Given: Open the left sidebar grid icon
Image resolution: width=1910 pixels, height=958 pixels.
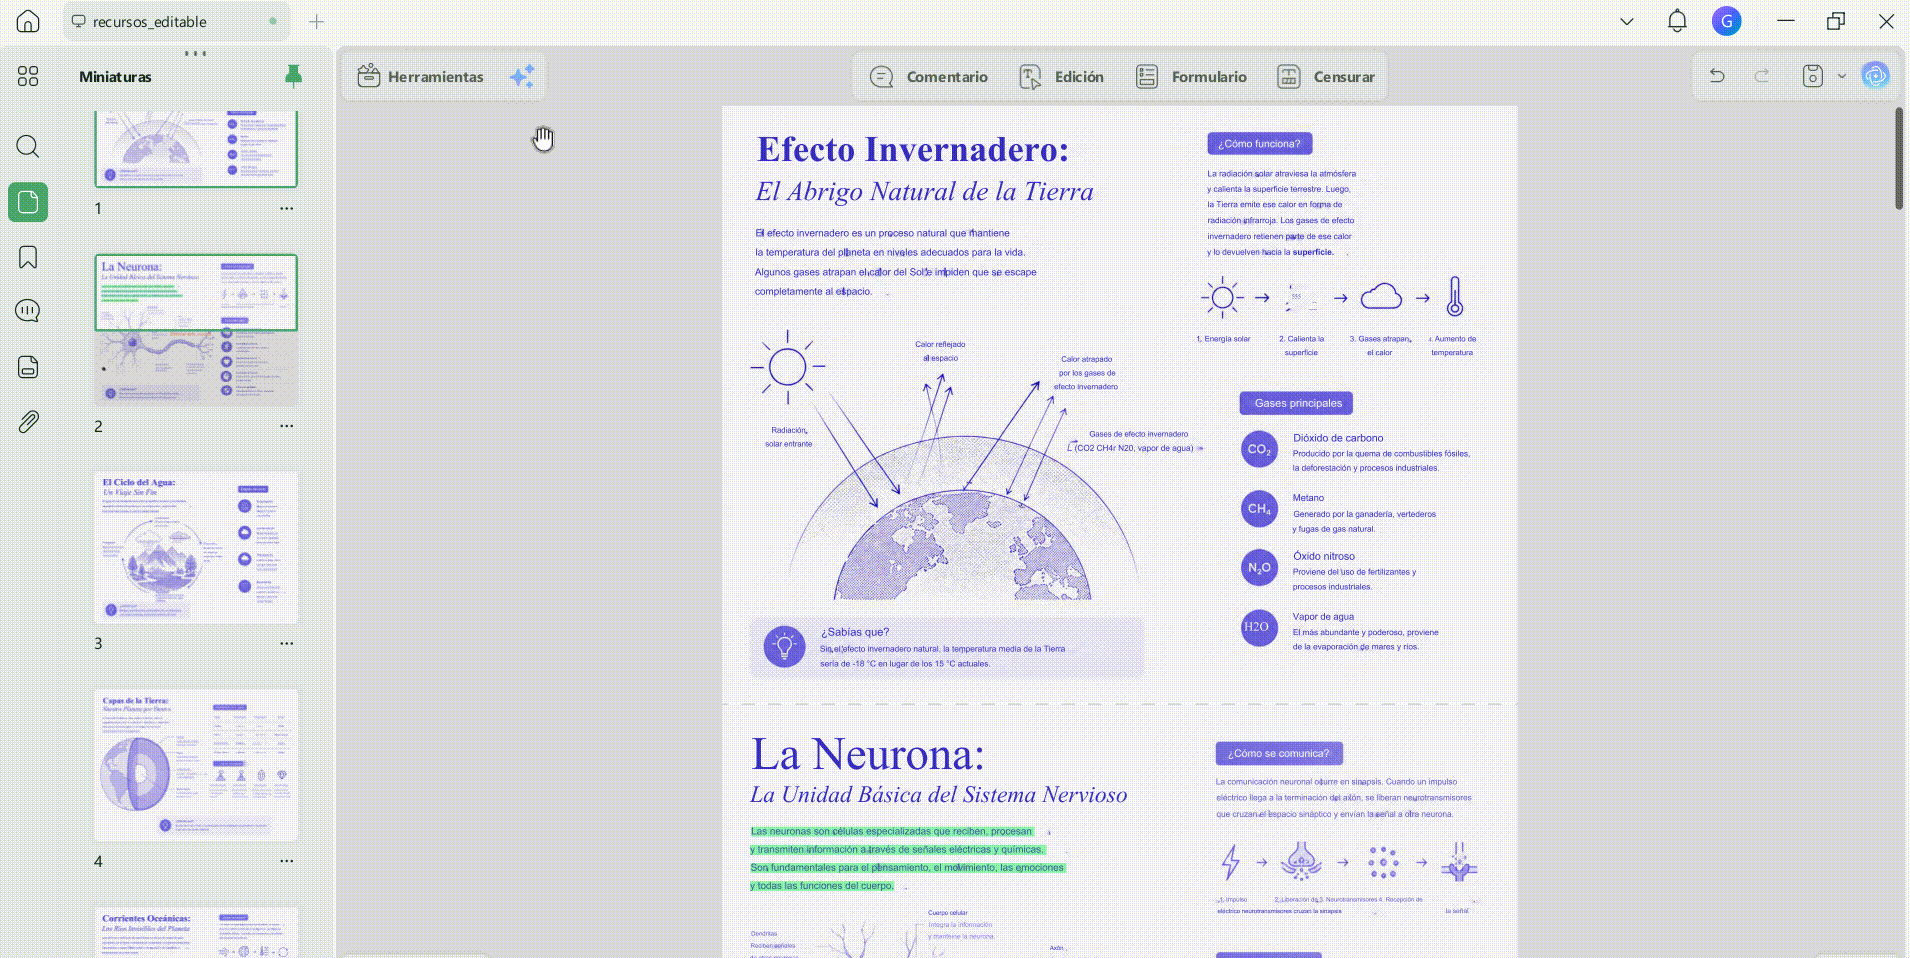Looking at the screenshot, I should (x=28, y=76).
